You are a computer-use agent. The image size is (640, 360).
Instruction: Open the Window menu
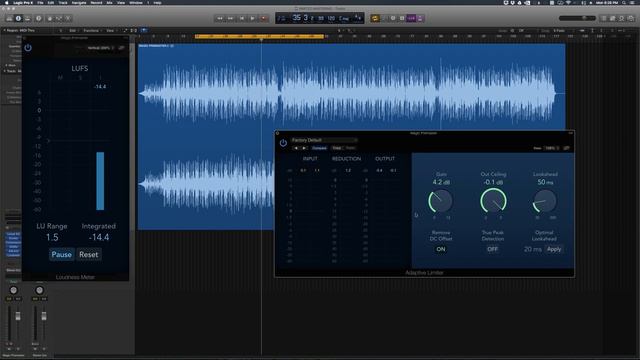pos(136,2)
